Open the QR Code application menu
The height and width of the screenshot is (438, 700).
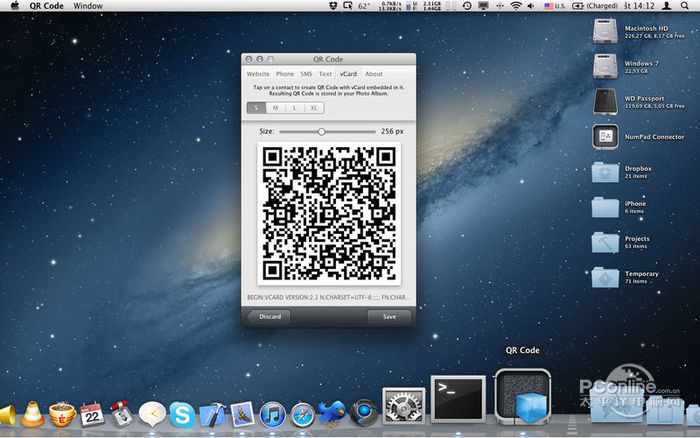(46, 6)
